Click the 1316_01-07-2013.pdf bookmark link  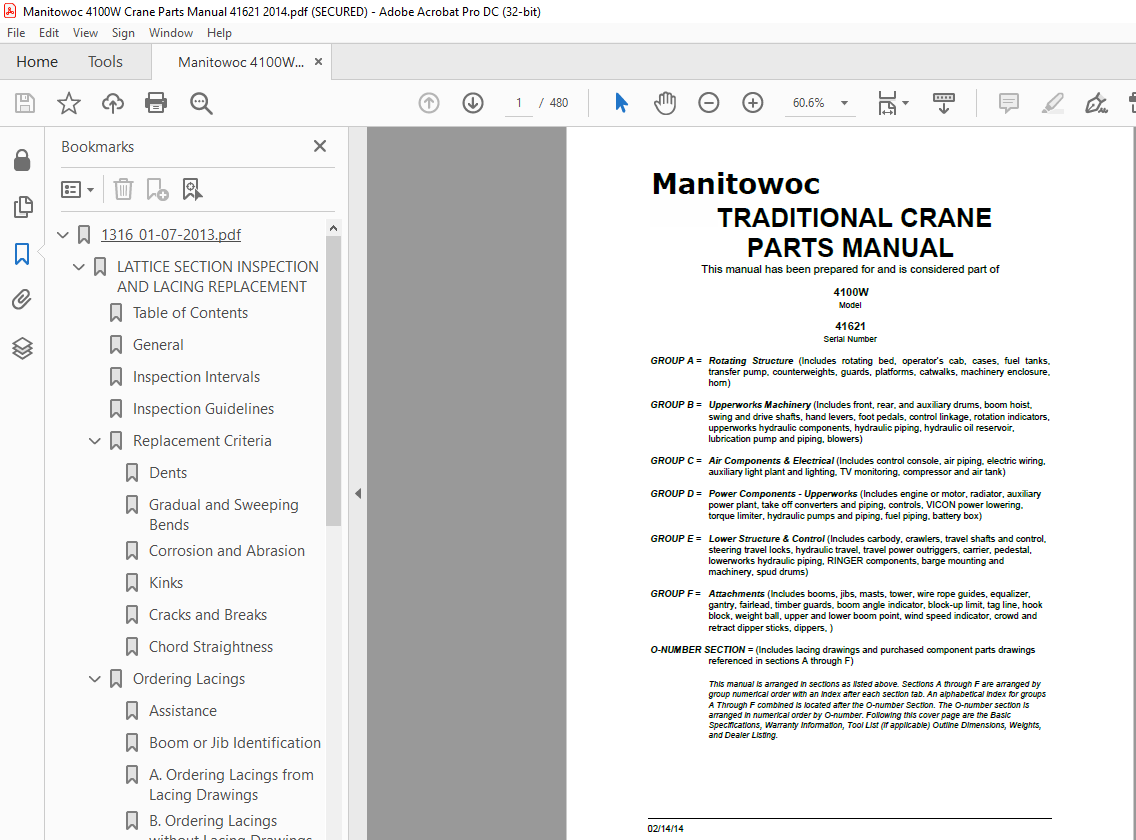pos(171,235)
